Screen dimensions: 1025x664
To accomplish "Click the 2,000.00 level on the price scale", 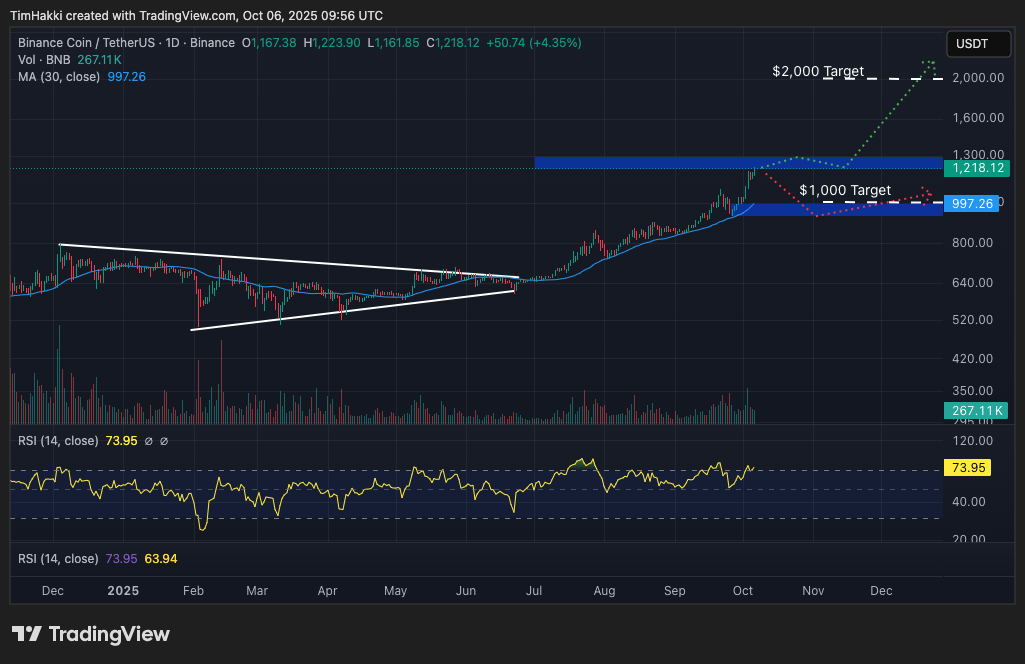I will pyautogui.click(x=977, y=78).
